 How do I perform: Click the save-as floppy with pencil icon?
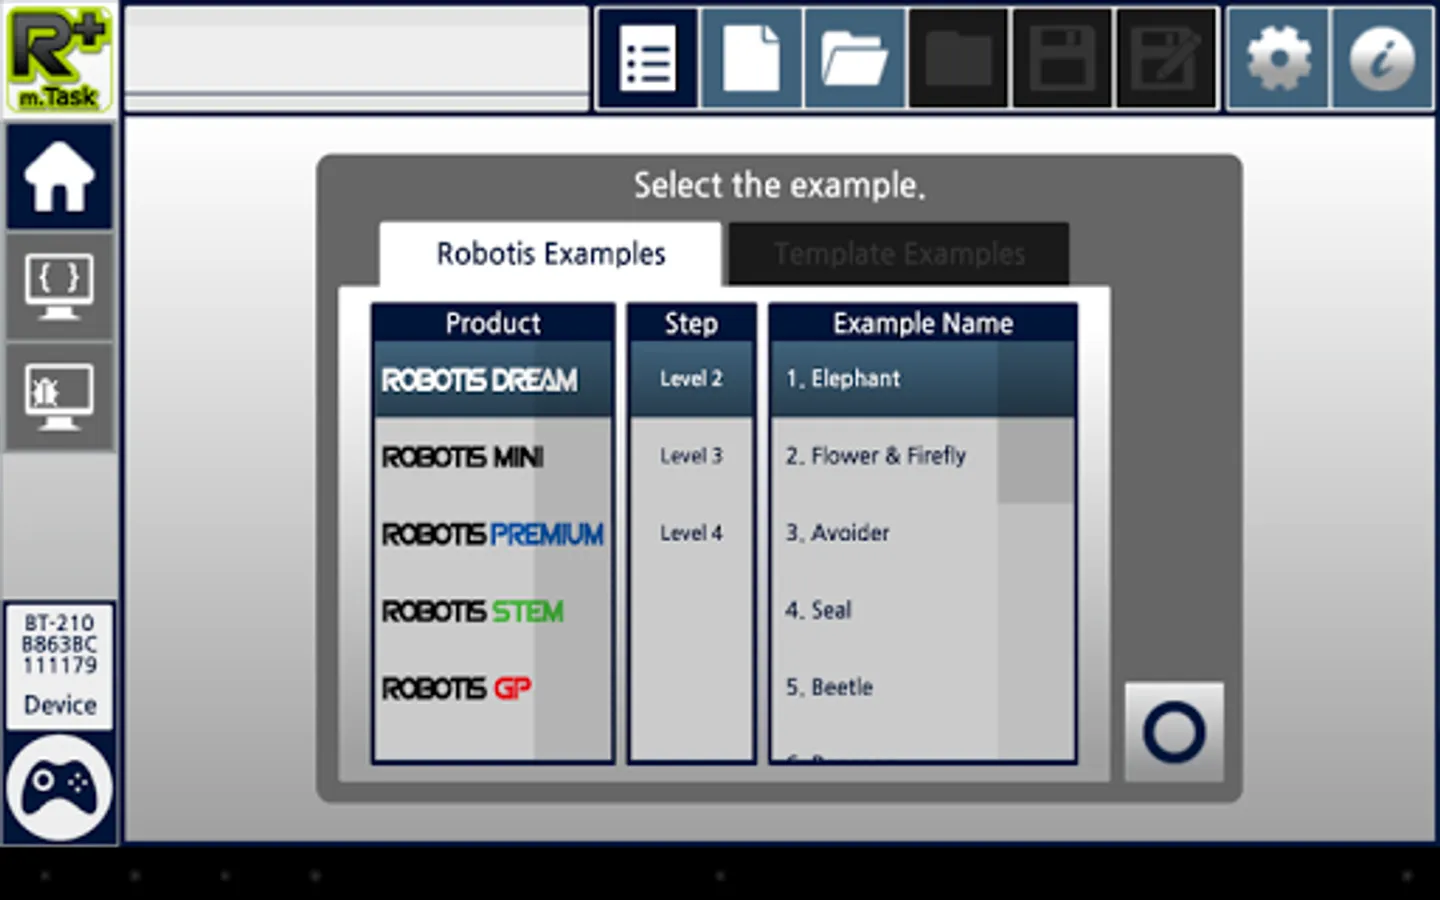click(x=1165, y=58)
